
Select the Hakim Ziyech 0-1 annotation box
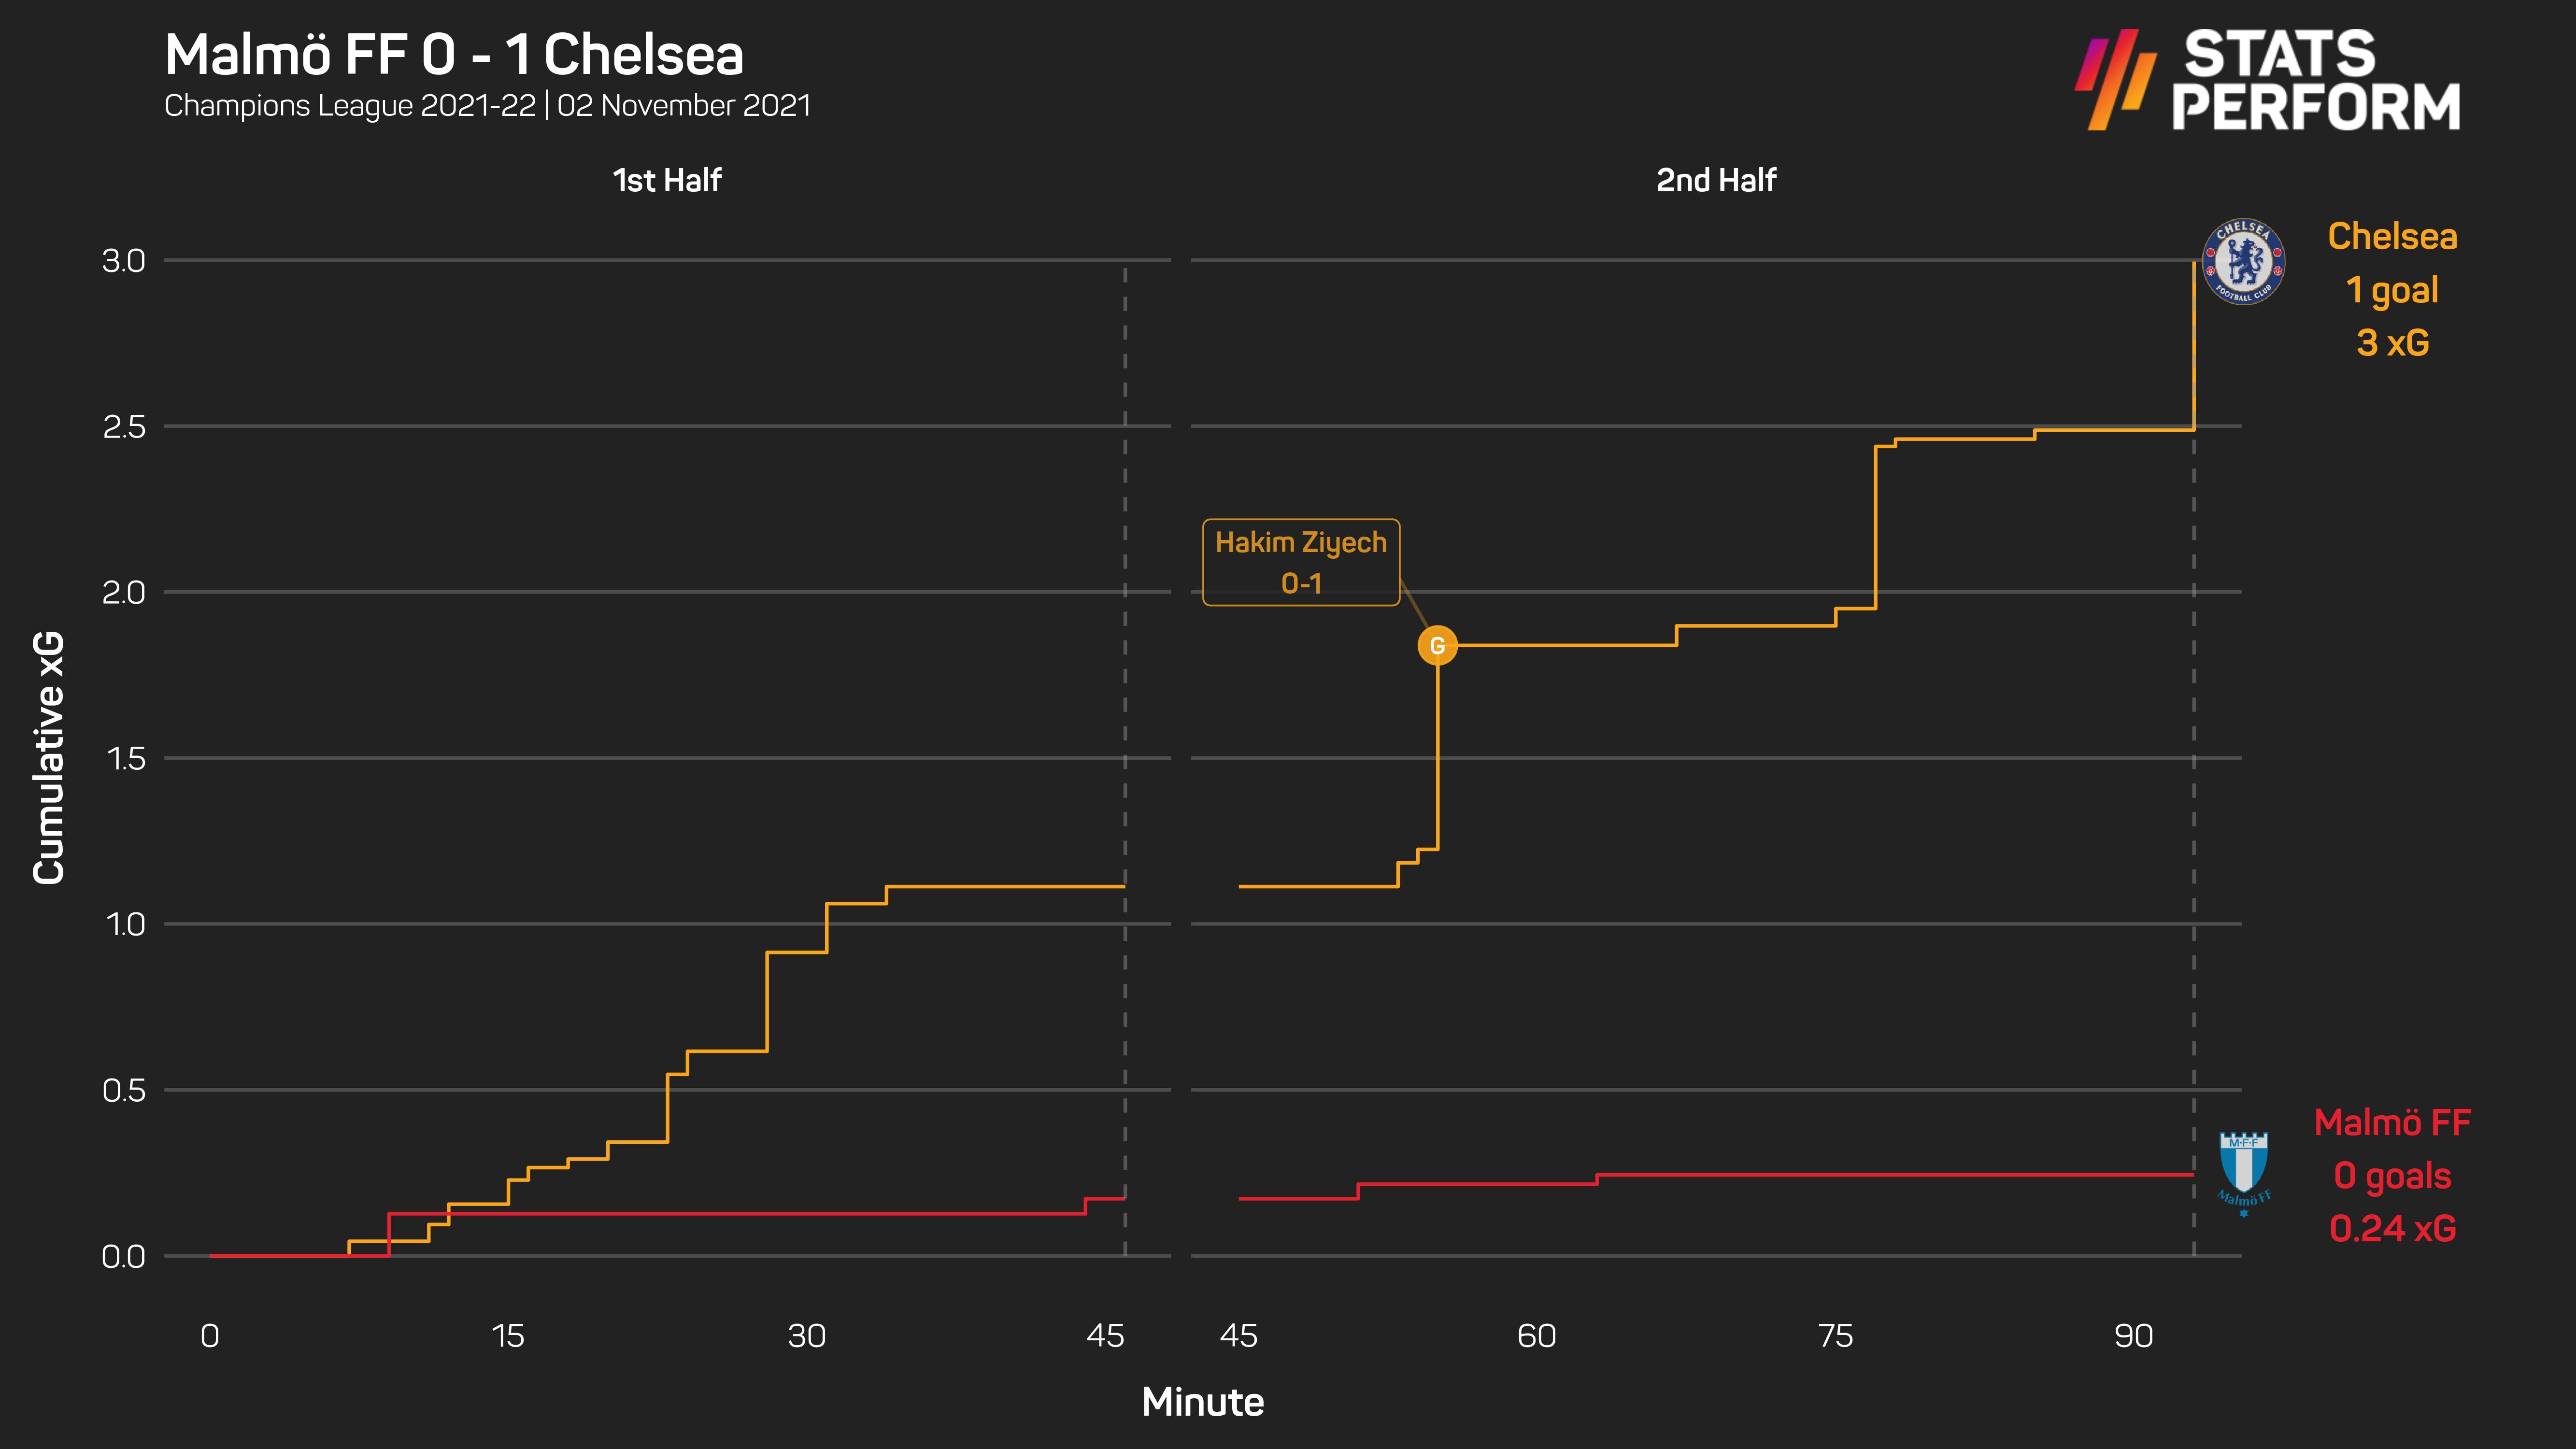tap(1300, 562)
